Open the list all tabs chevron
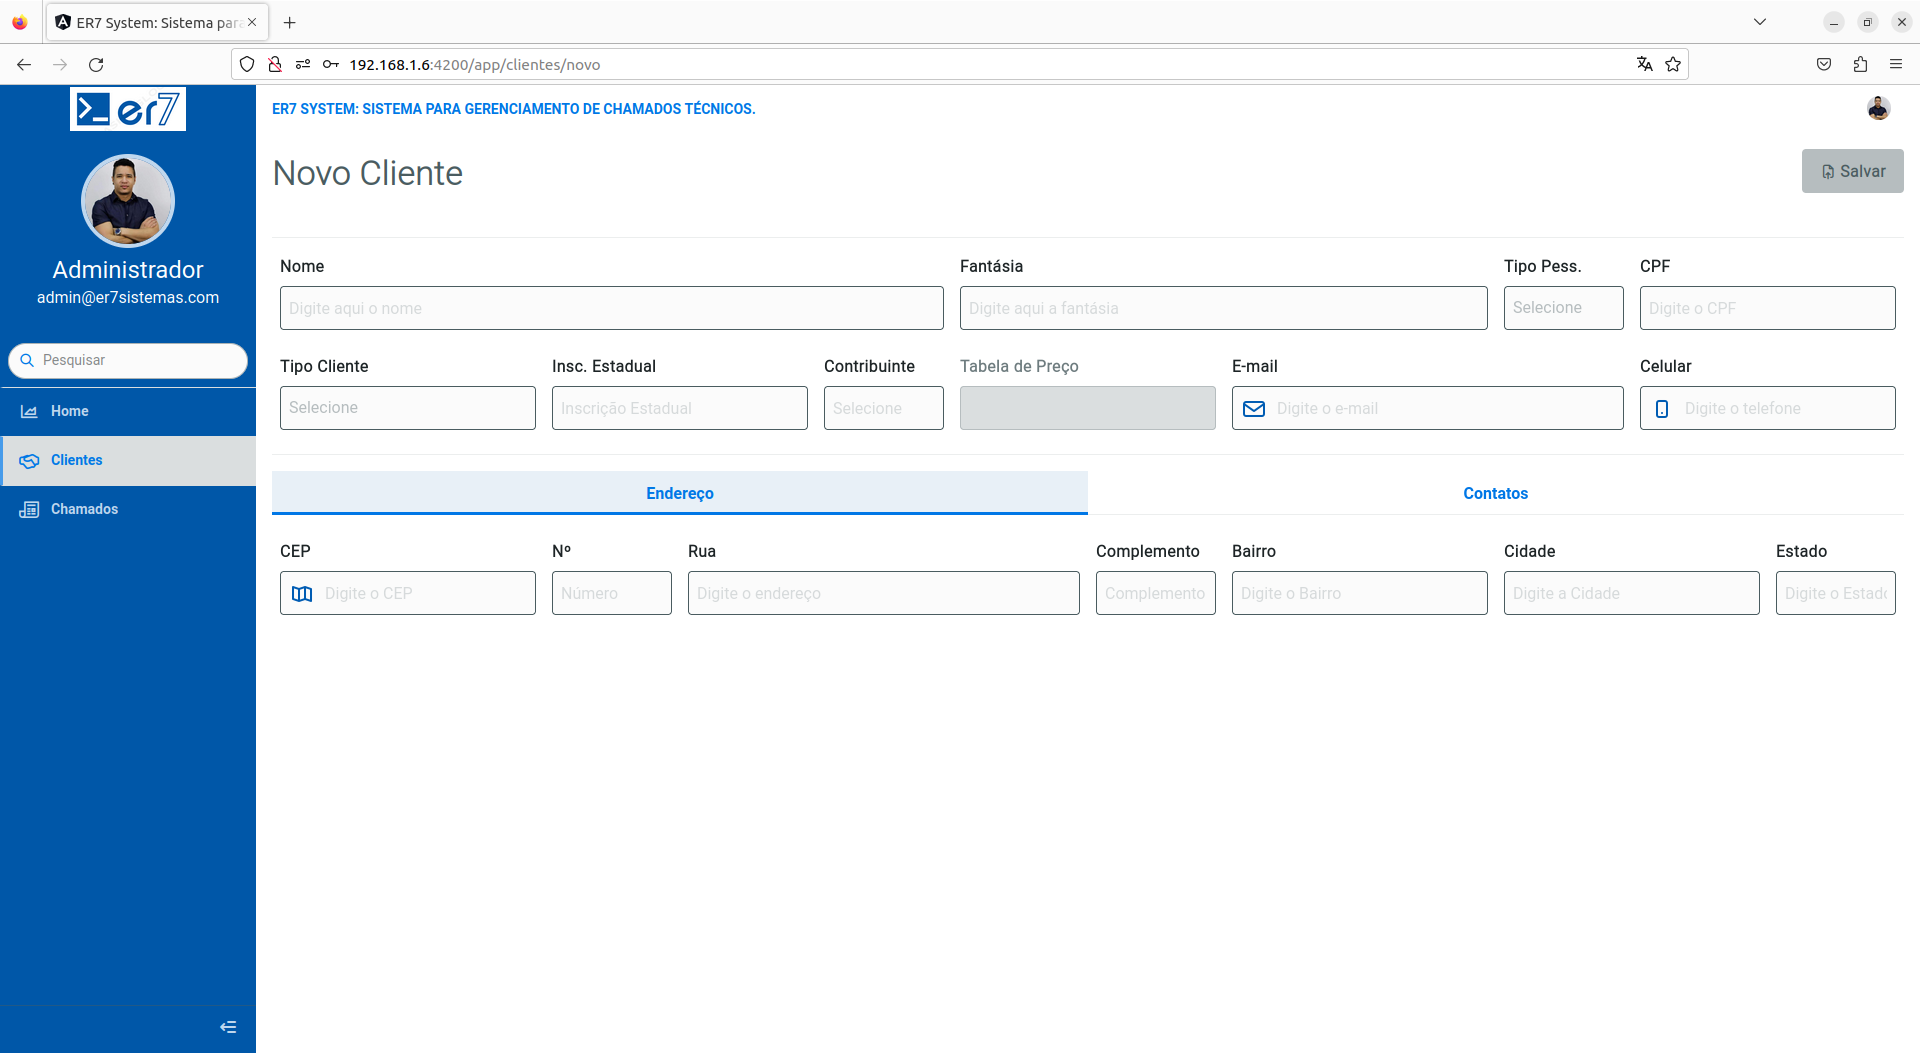Viewport: 1920px width, 1053px height. (x=1760, y=22)
